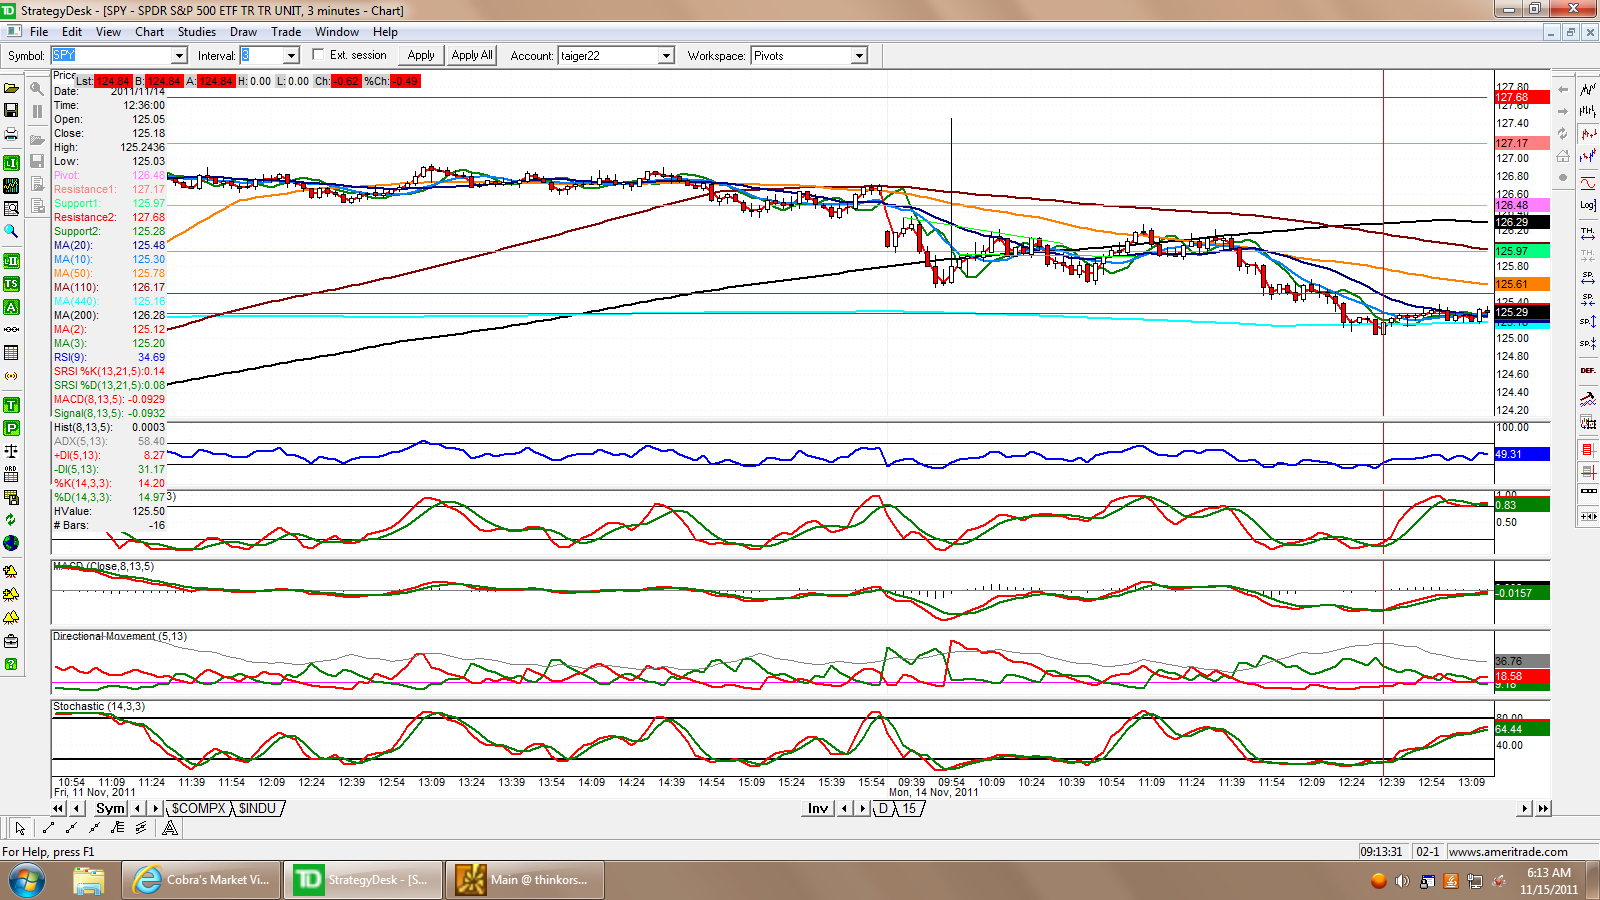Click the green Level II icon
The height and width of the screenshot is (900, 1600).
[11, 261]
